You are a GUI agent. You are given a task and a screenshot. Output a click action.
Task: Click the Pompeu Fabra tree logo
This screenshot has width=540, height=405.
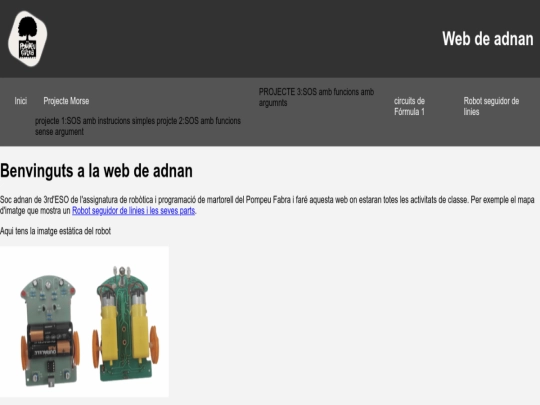(x=28, y=39)
